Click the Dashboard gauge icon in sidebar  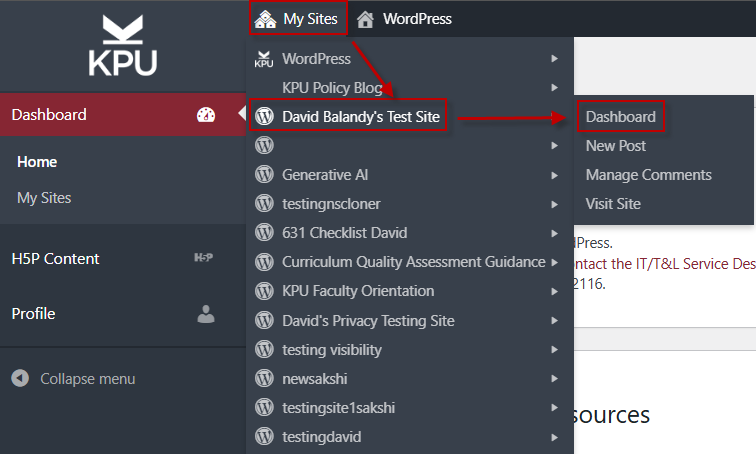[x=206, y=115]
